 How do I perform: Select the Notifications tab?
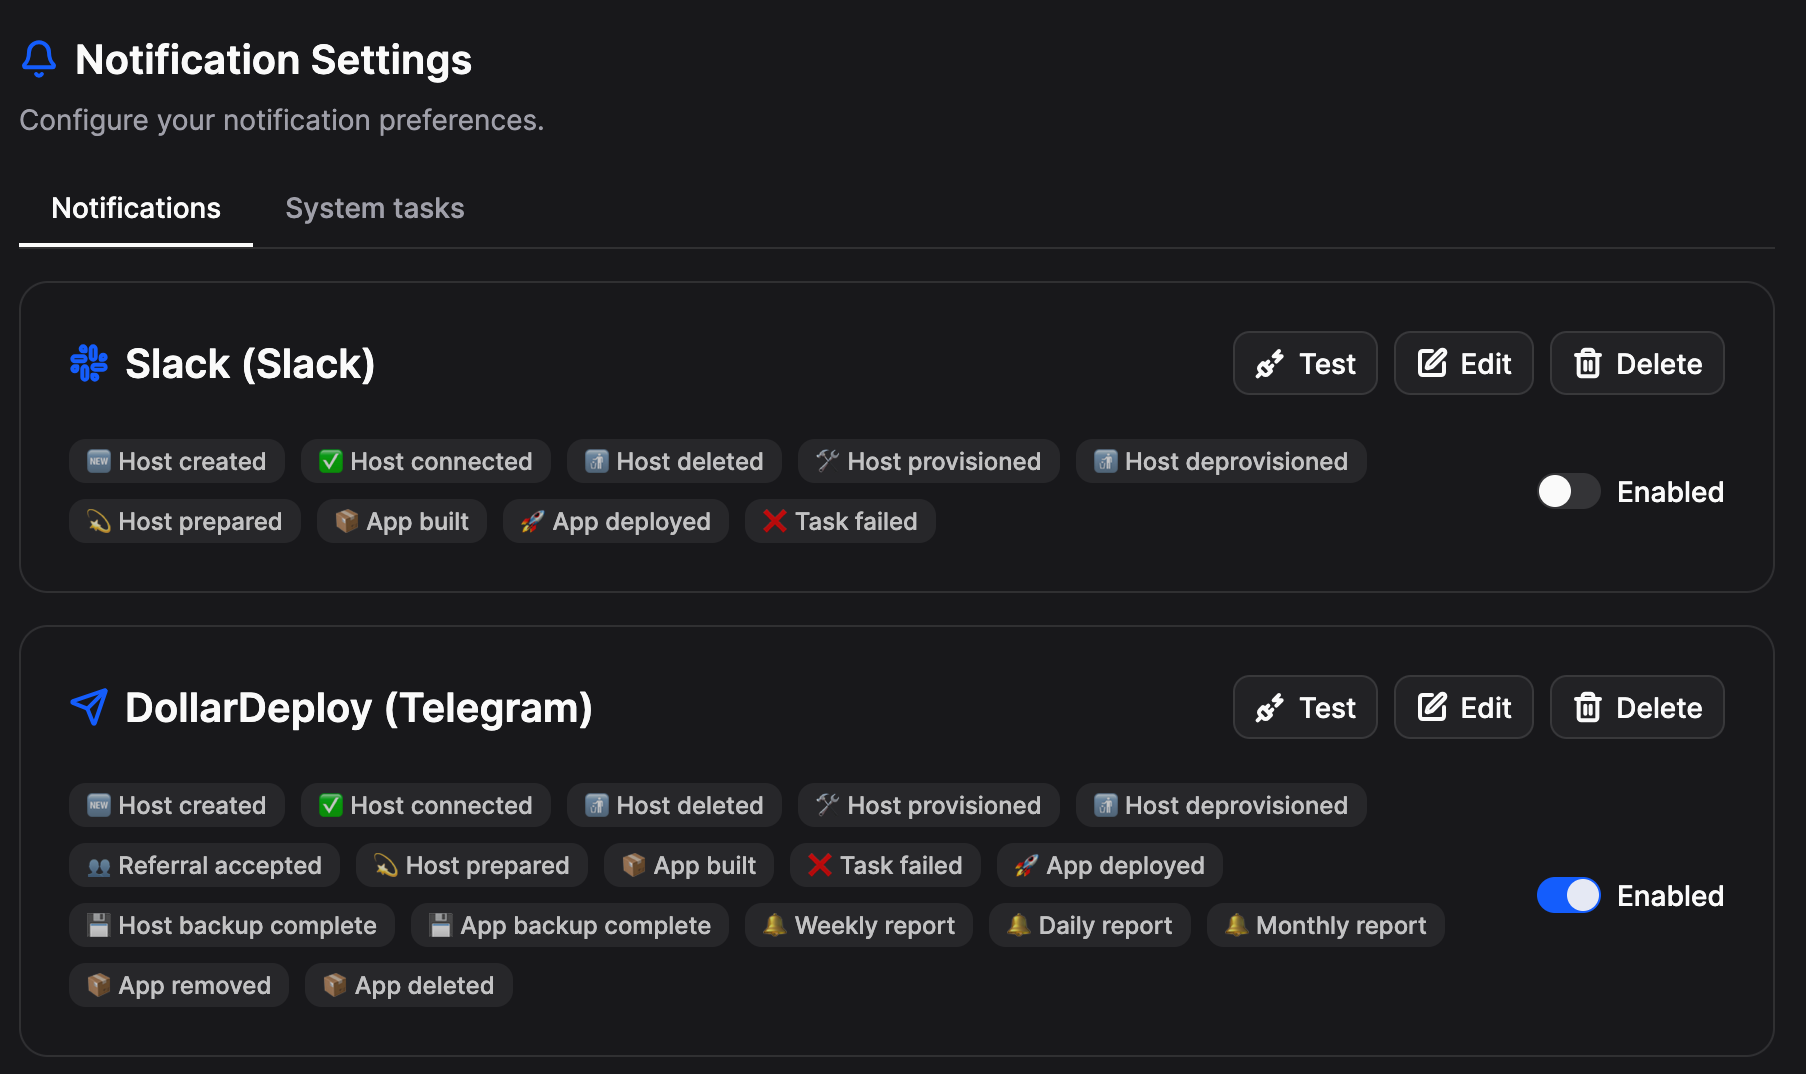point(136,208)
